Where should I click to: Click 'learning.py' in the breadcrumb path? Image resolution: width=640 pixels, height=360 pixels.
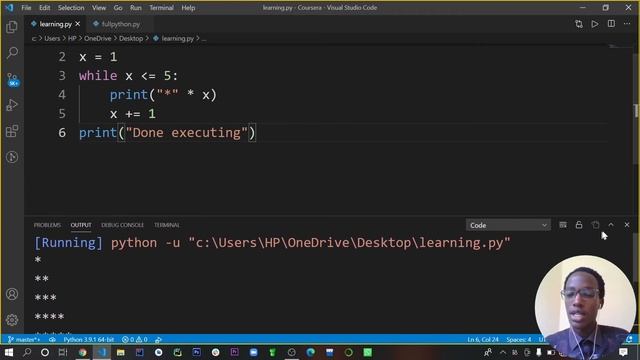[x=178, y=38]
